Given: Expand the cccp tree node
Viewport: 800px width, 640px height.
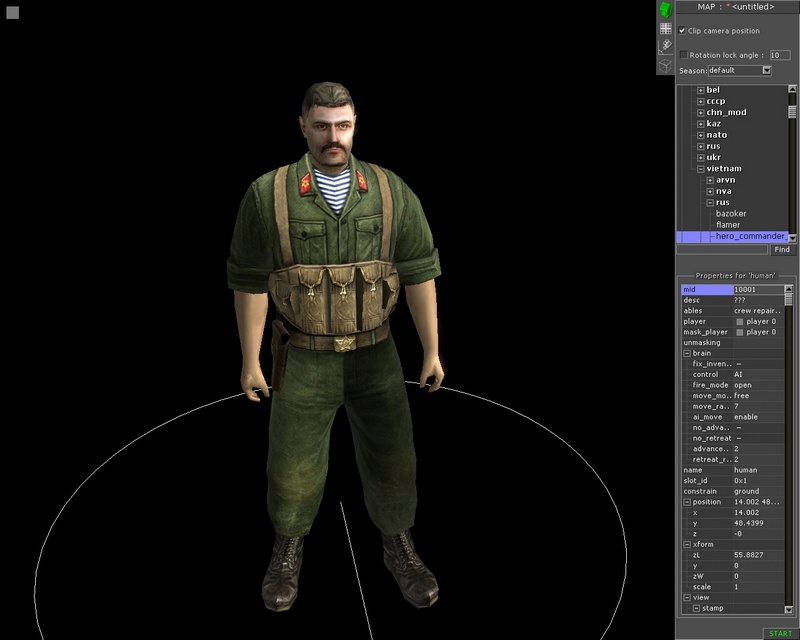Looking at the screenshot, I should tap(701, 102).
